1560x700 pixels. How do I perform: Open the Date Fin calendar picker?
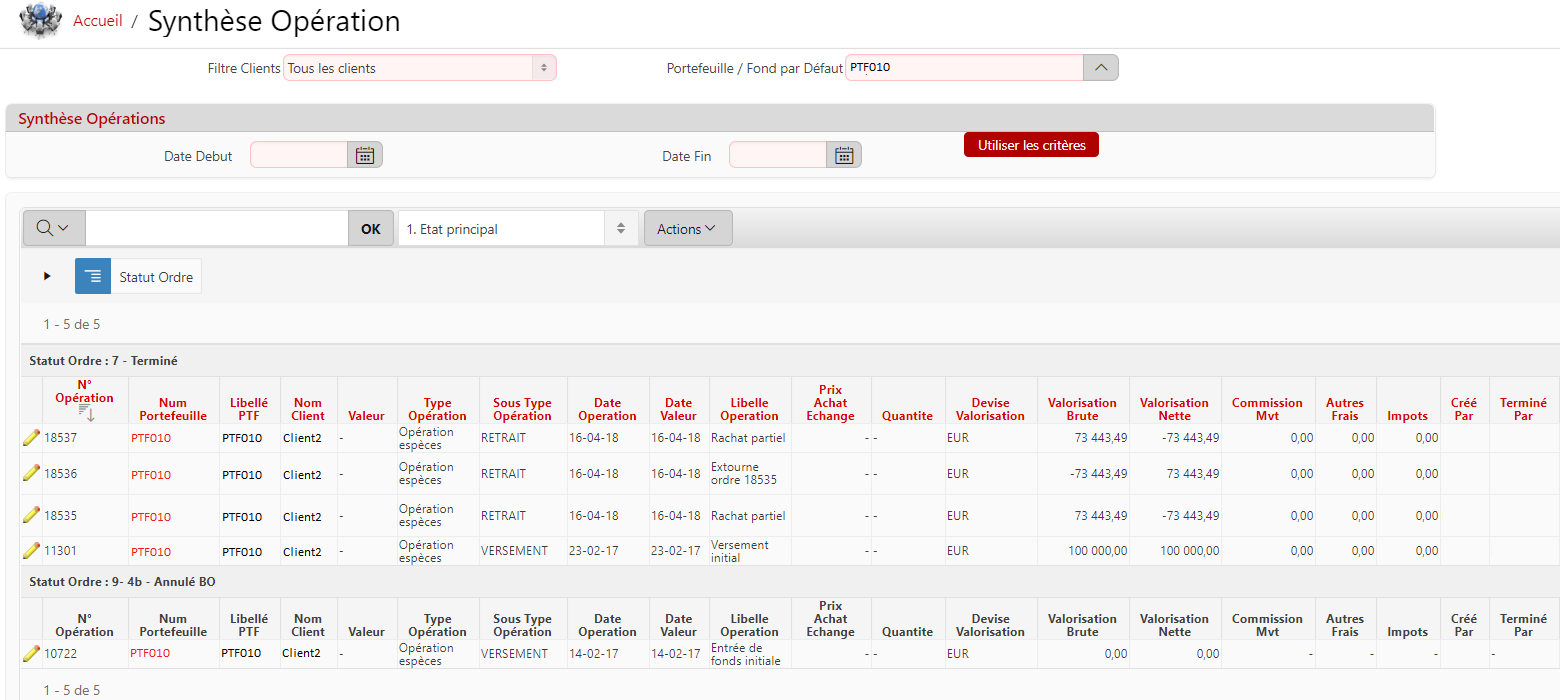(x=844, y=155)
